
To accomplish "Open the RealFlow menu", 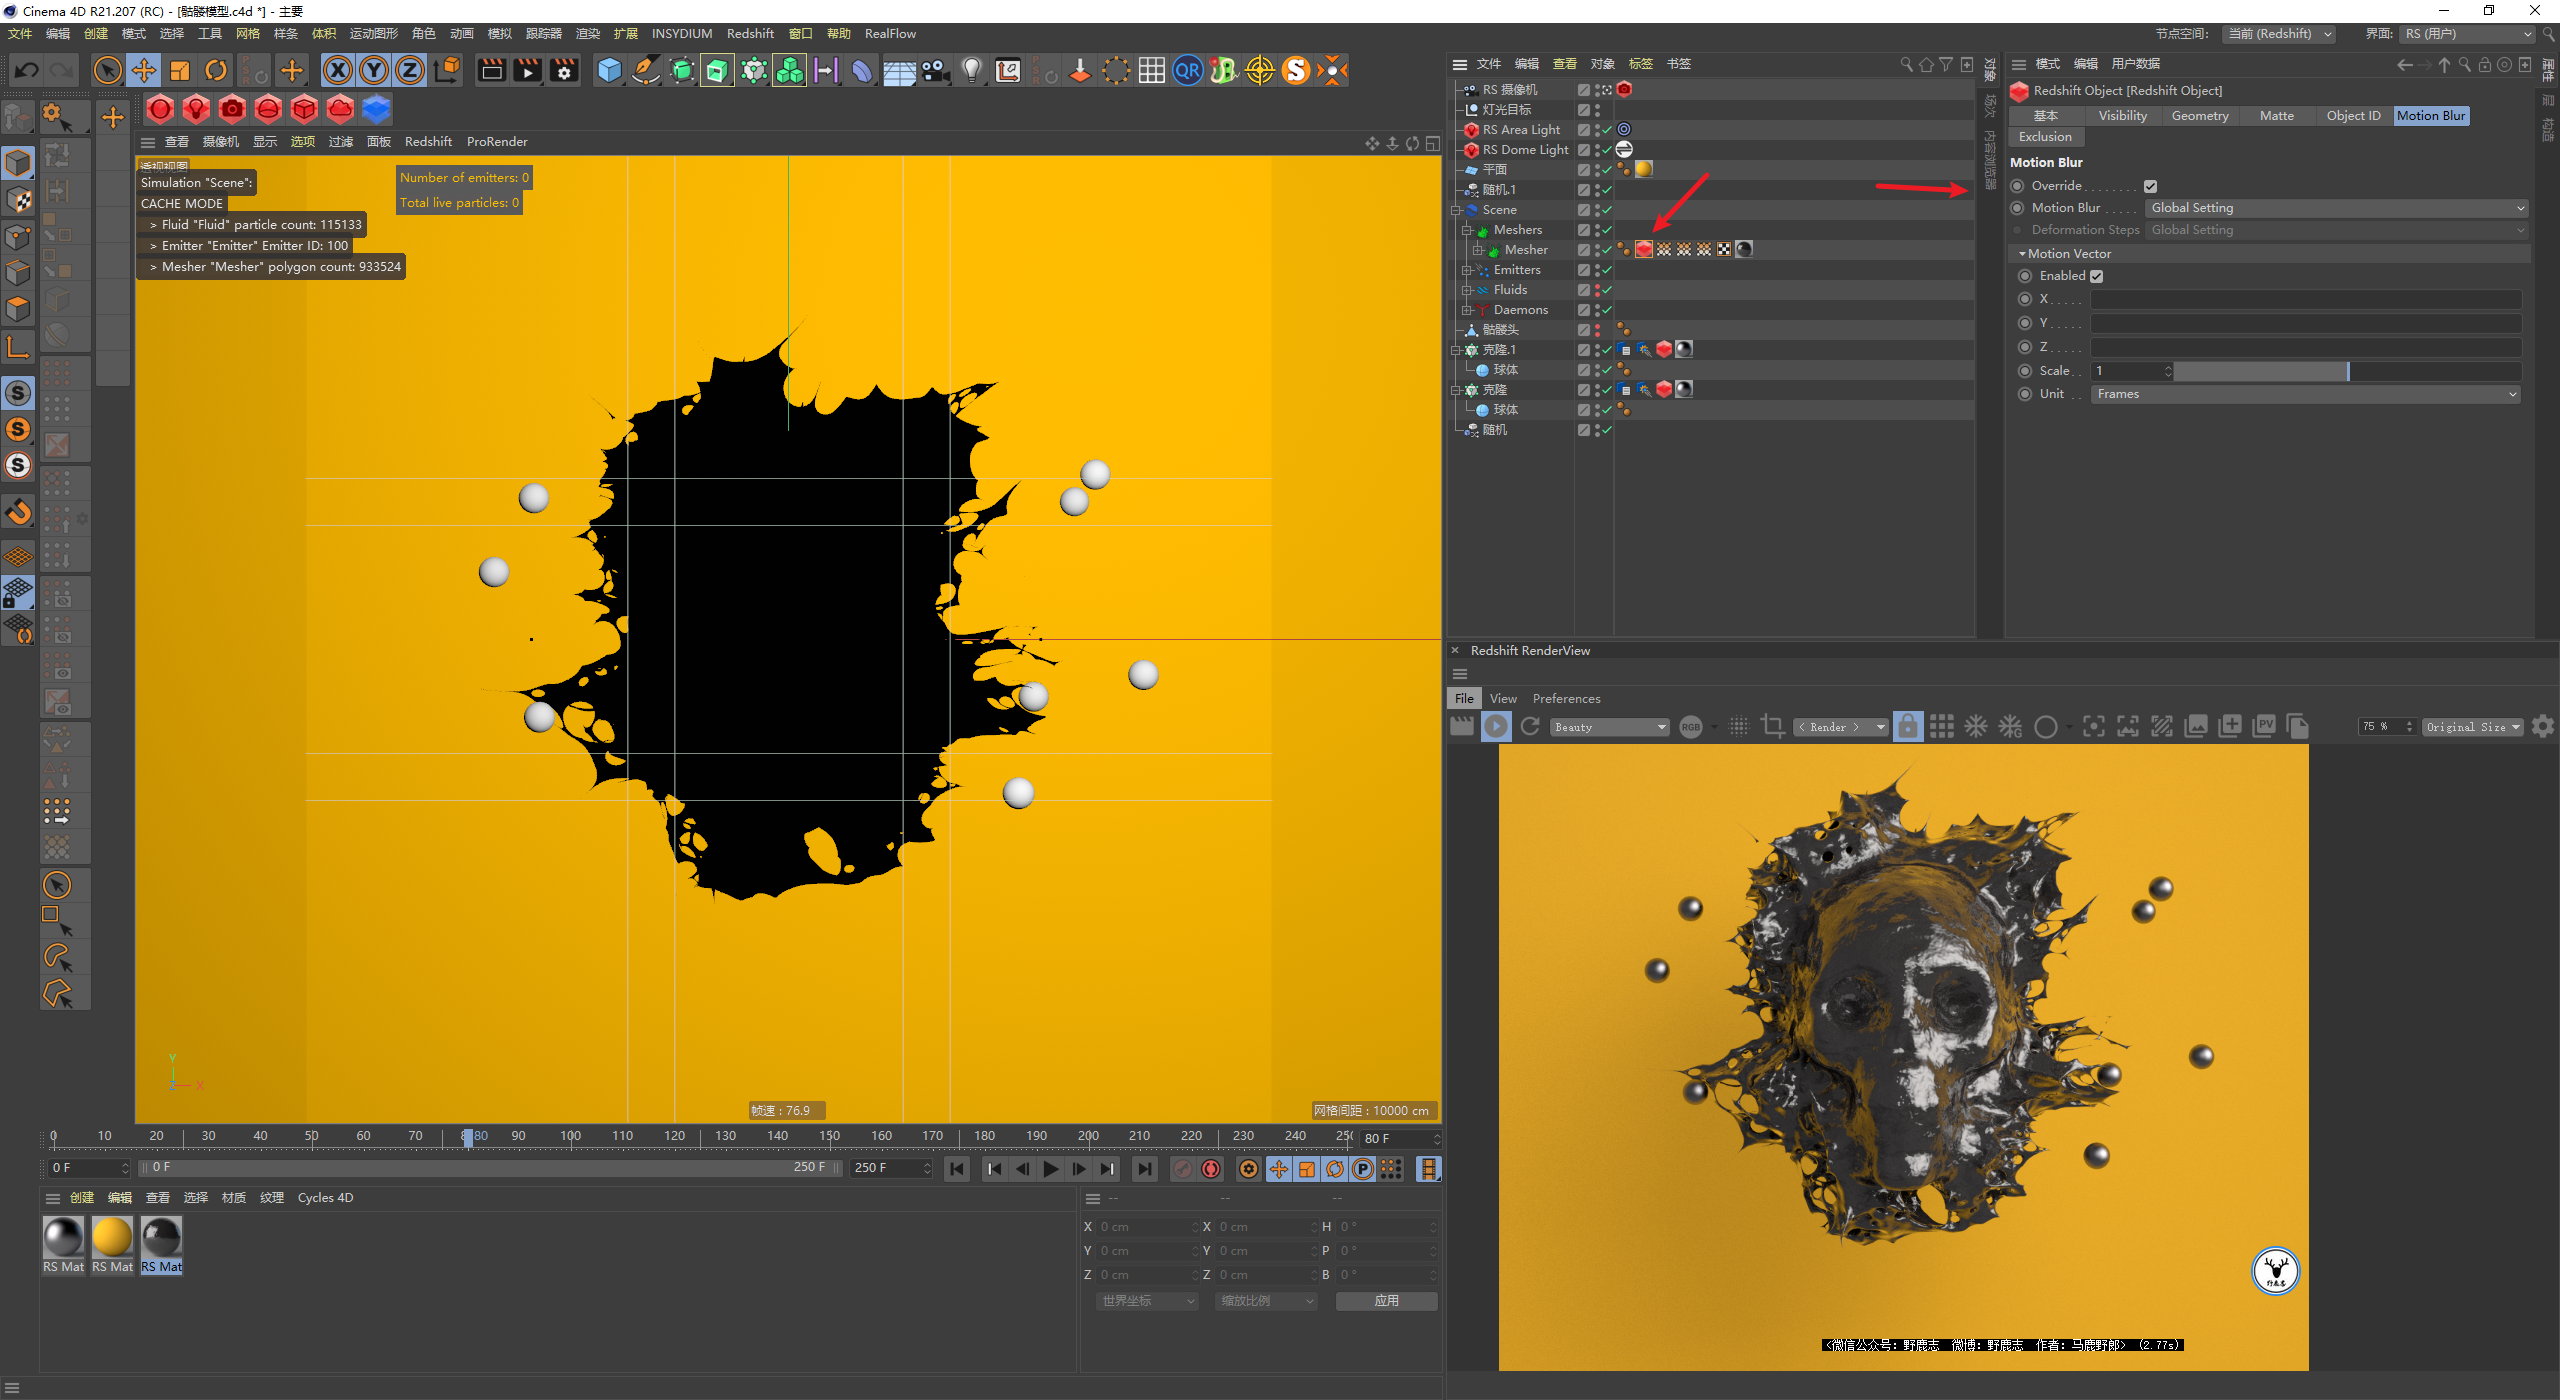I will click(890, 34).
